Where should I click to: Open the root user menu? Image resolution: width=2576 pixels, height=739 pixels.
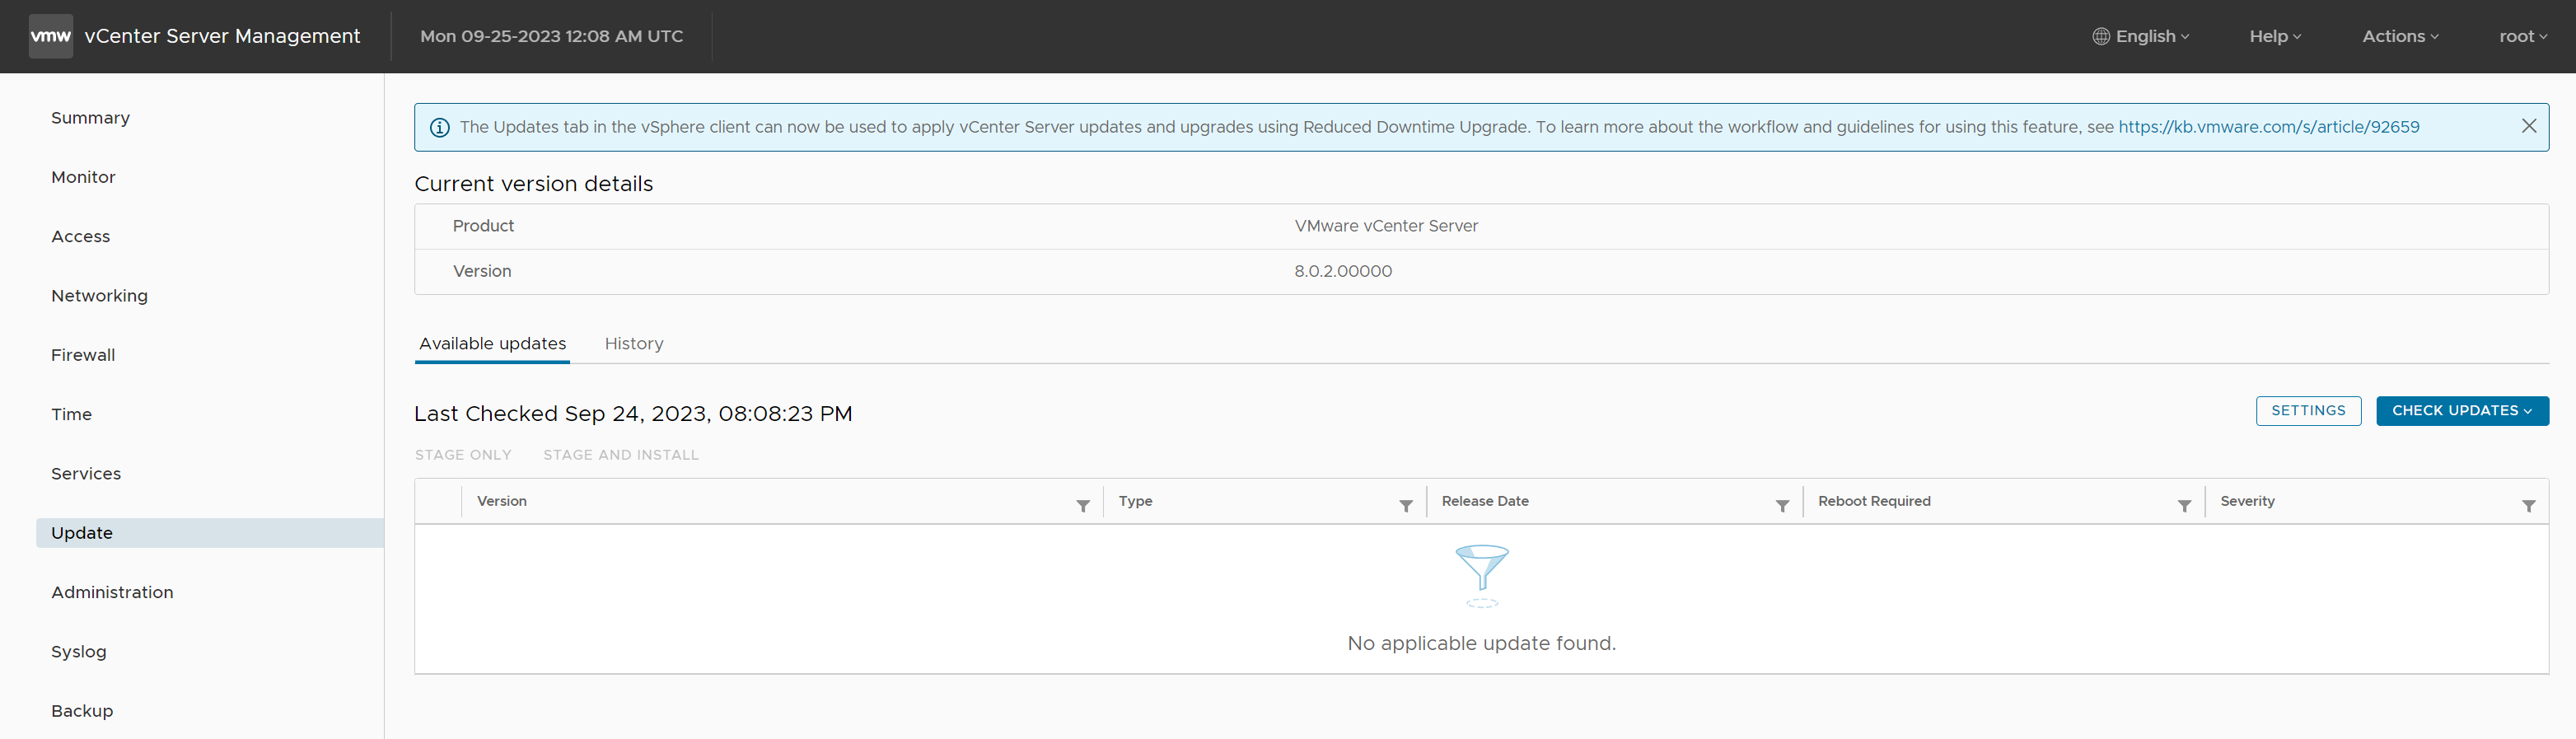[2522, 36]
